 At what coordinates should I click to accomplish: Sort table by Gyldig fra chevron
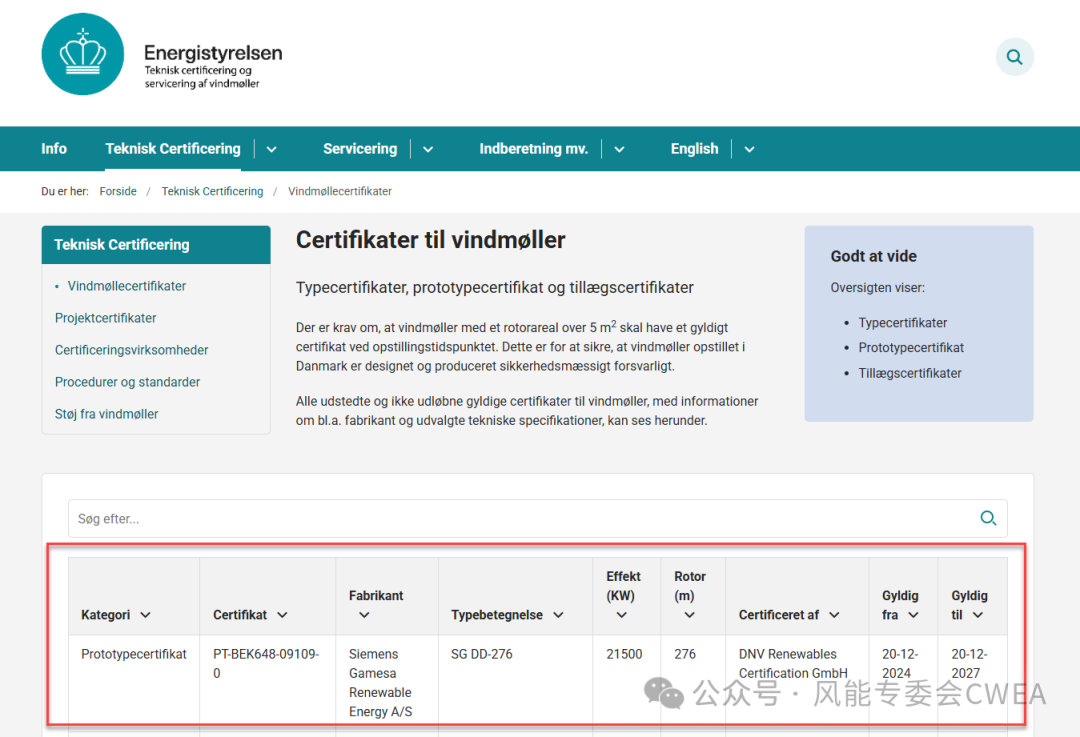(x=913, y=615)
